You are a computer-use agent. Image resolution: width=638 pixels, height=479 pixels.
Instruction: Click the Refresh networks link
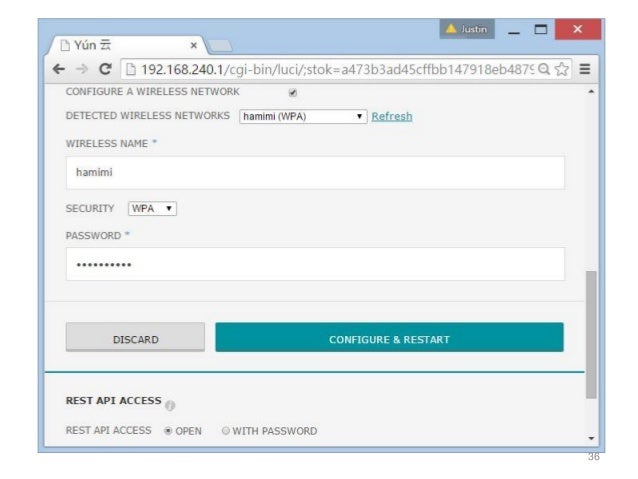tap(392, 116)
